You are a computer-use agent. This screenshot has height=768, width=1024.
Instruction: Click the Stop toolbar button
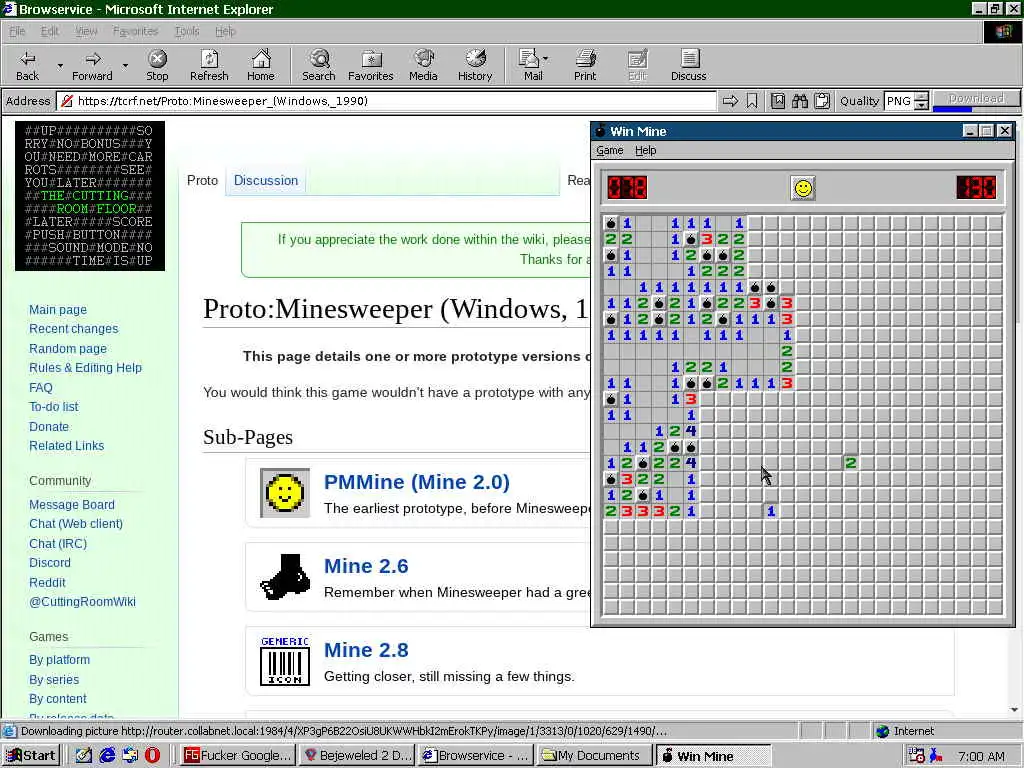157,65
